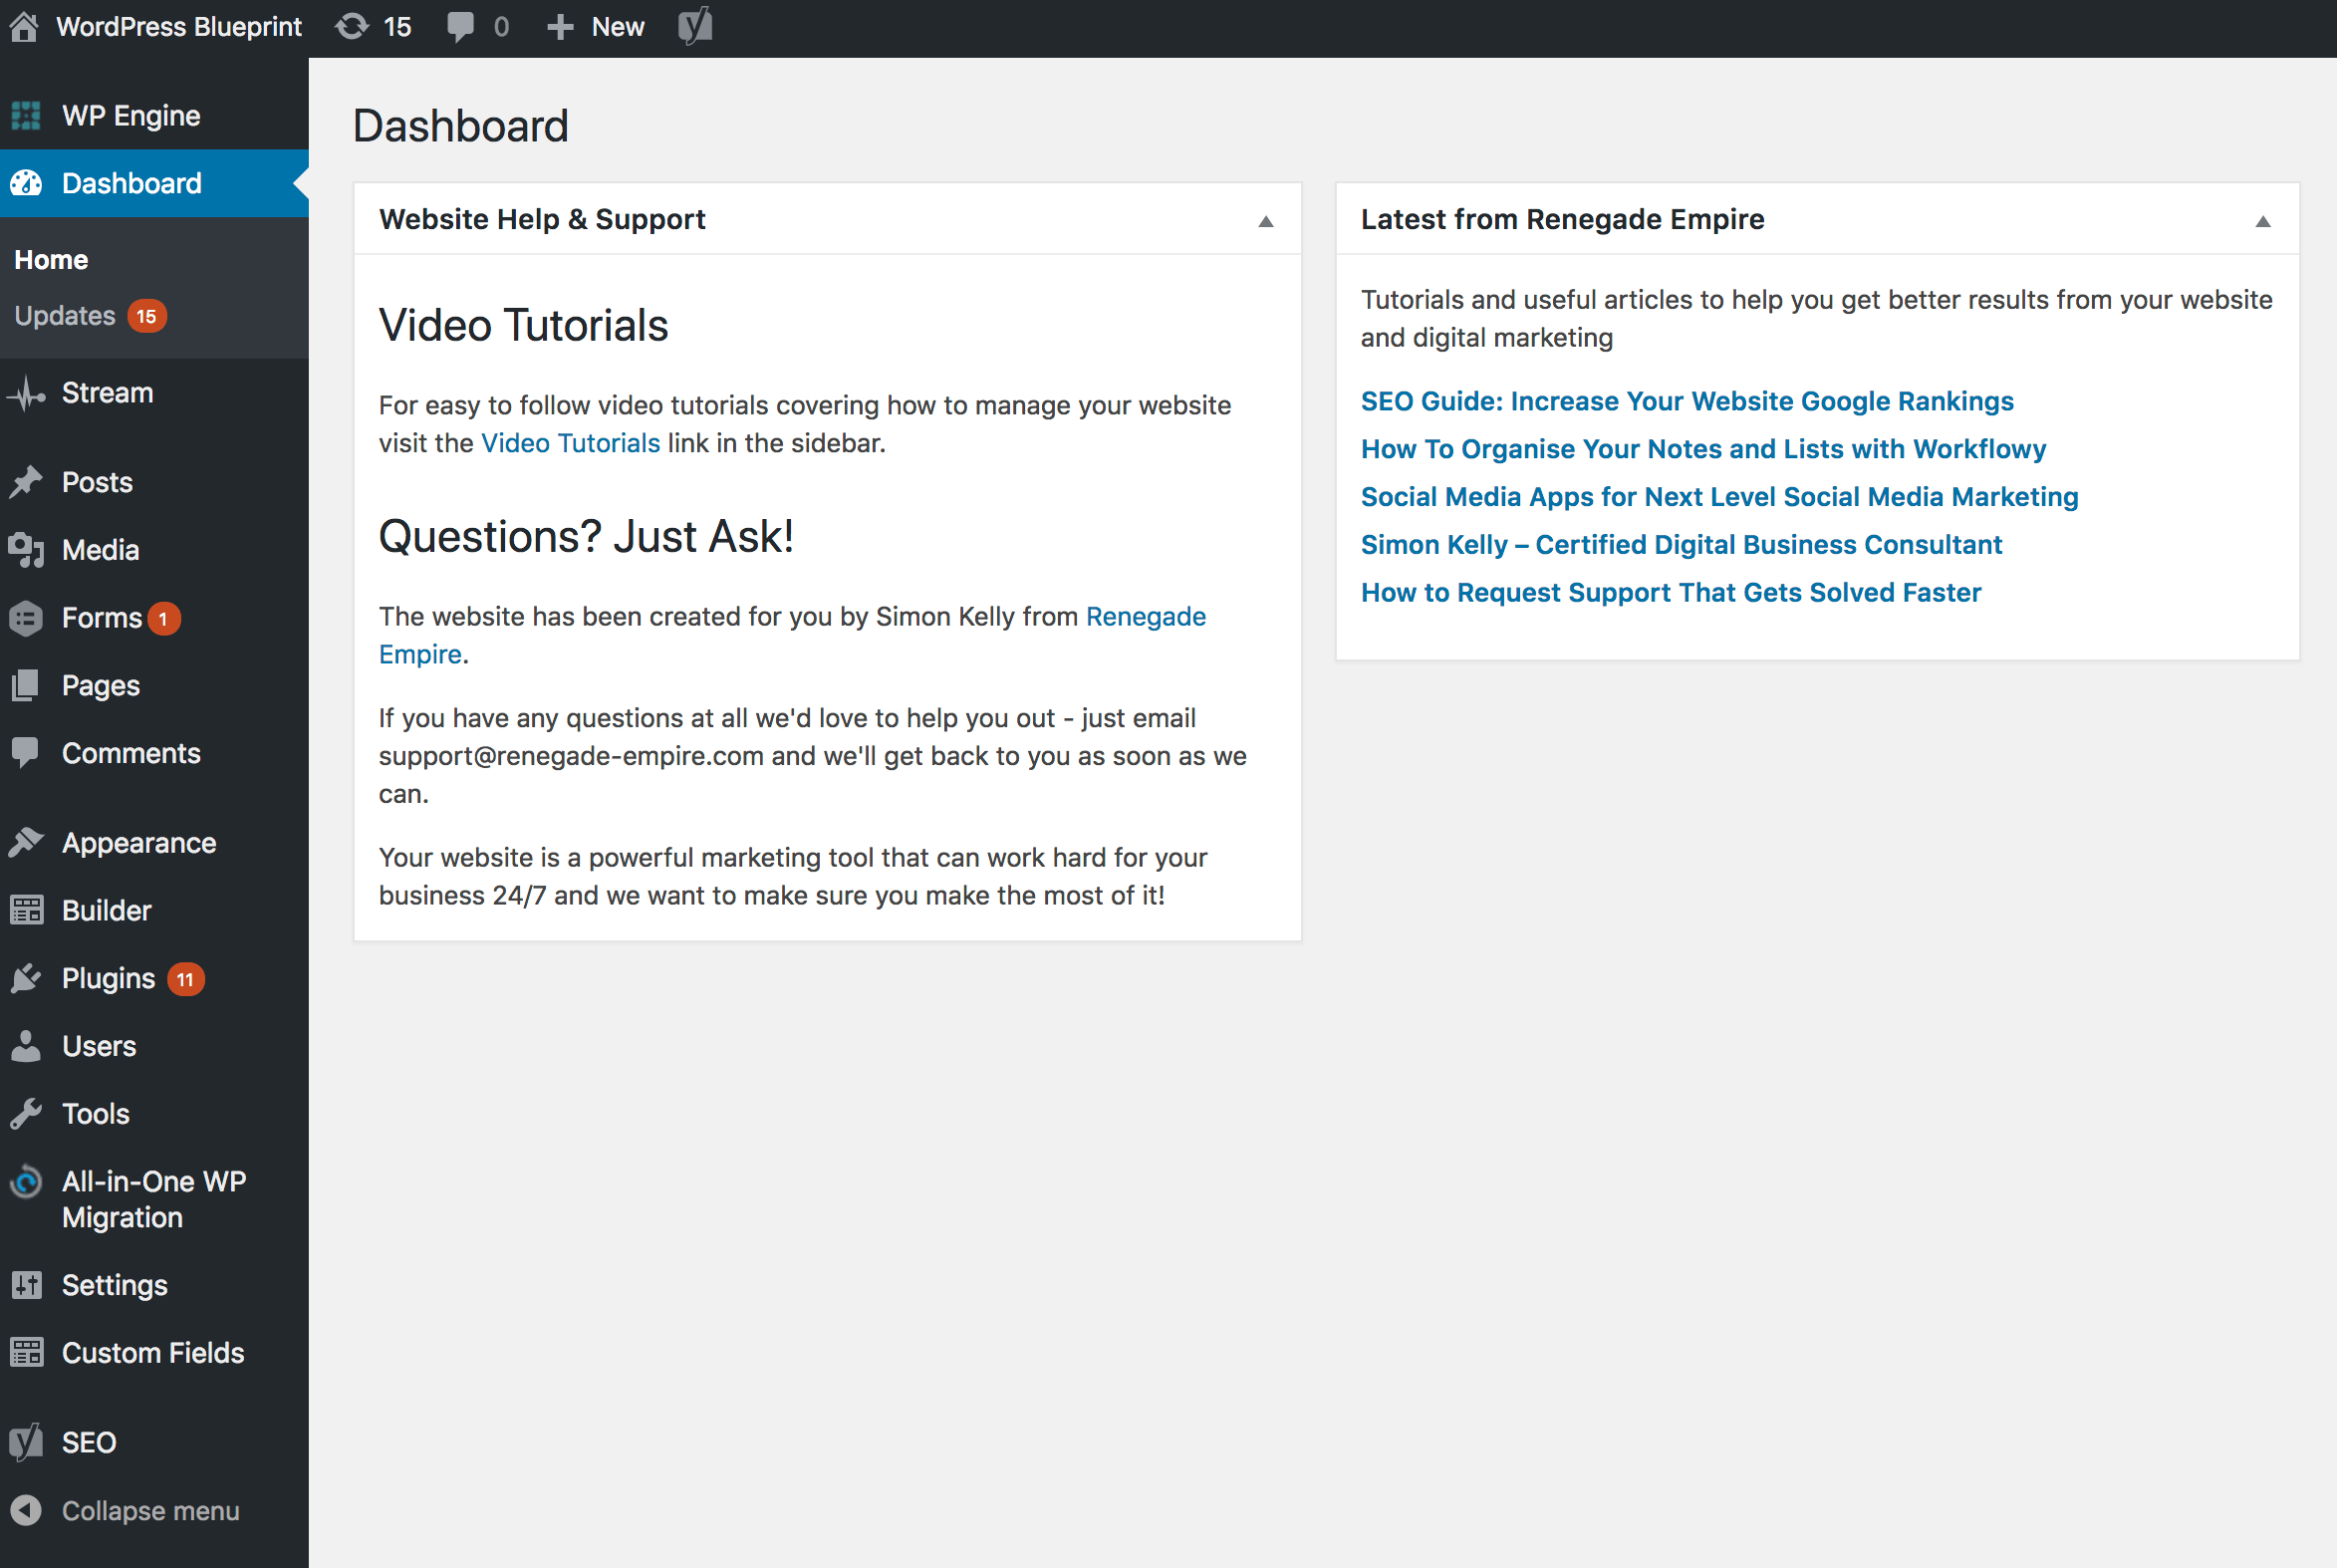Click the Stream activity icon
2337x1568 pixels.
click(x=26, y=394)
